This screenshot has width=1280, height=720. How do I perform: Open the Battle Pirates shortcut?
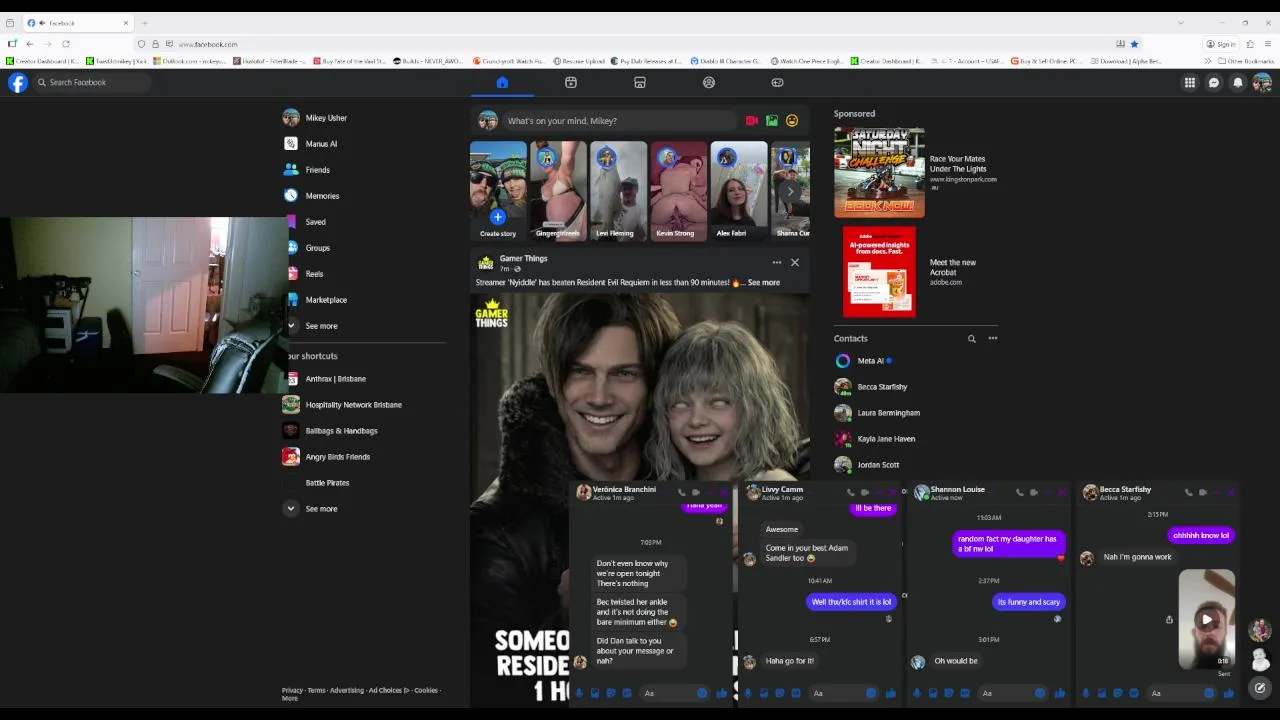[x=327, y=483]
